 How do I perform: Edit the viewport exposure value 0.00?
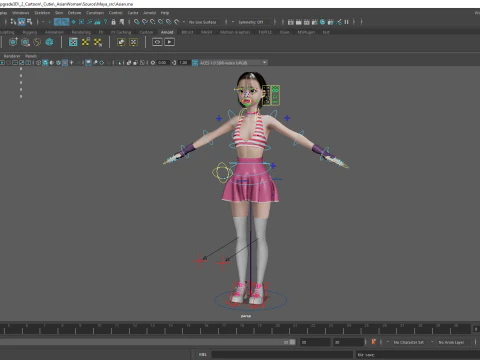[x=162, y=63]
